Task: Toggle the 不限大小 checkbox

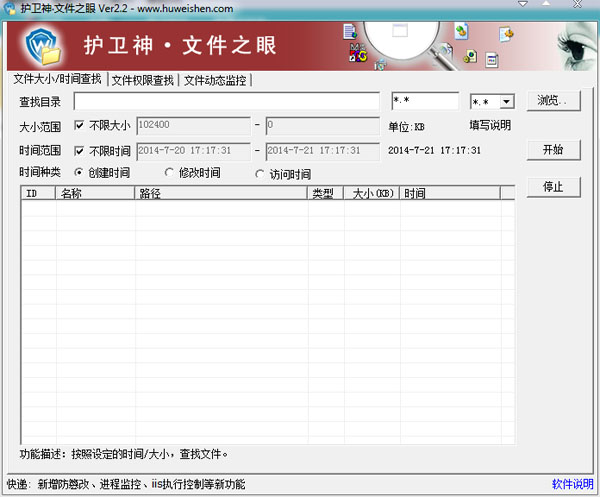Action: 79,126
